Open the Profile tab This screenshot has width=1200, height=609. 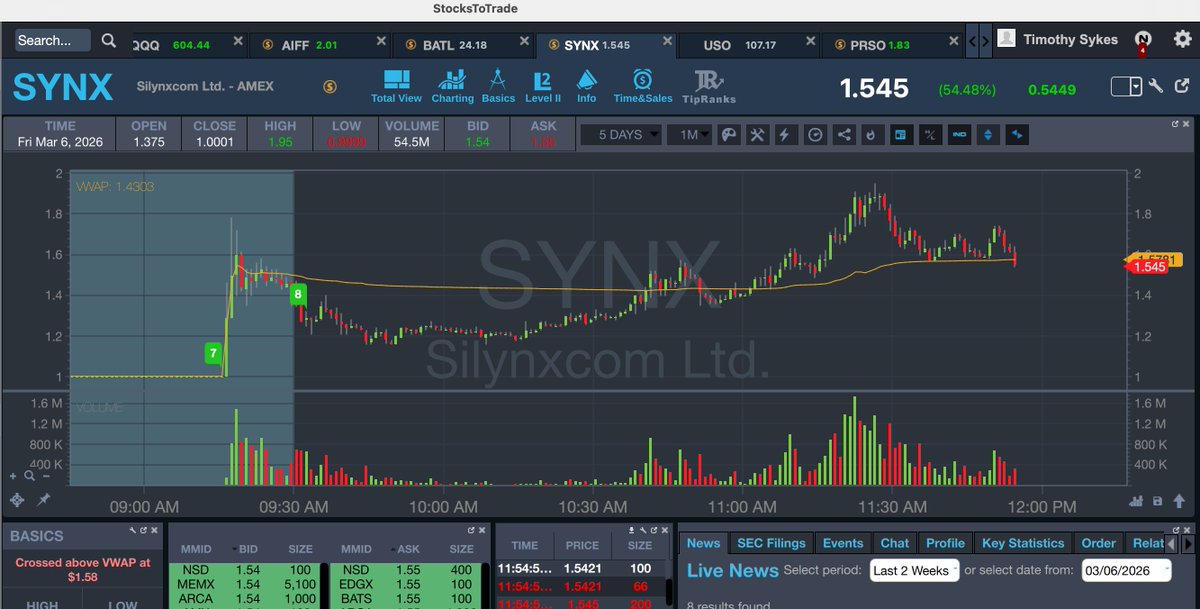(x=945, y=543)
